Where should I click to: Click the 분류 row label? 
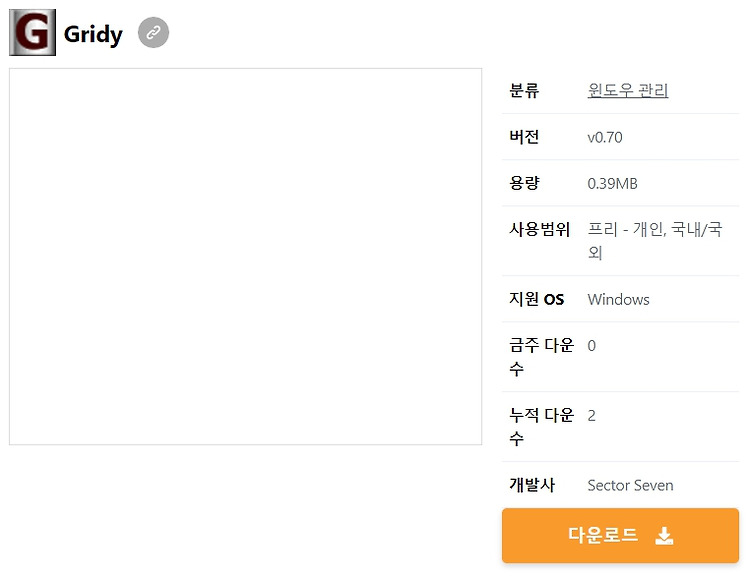(x=524, y=90)
